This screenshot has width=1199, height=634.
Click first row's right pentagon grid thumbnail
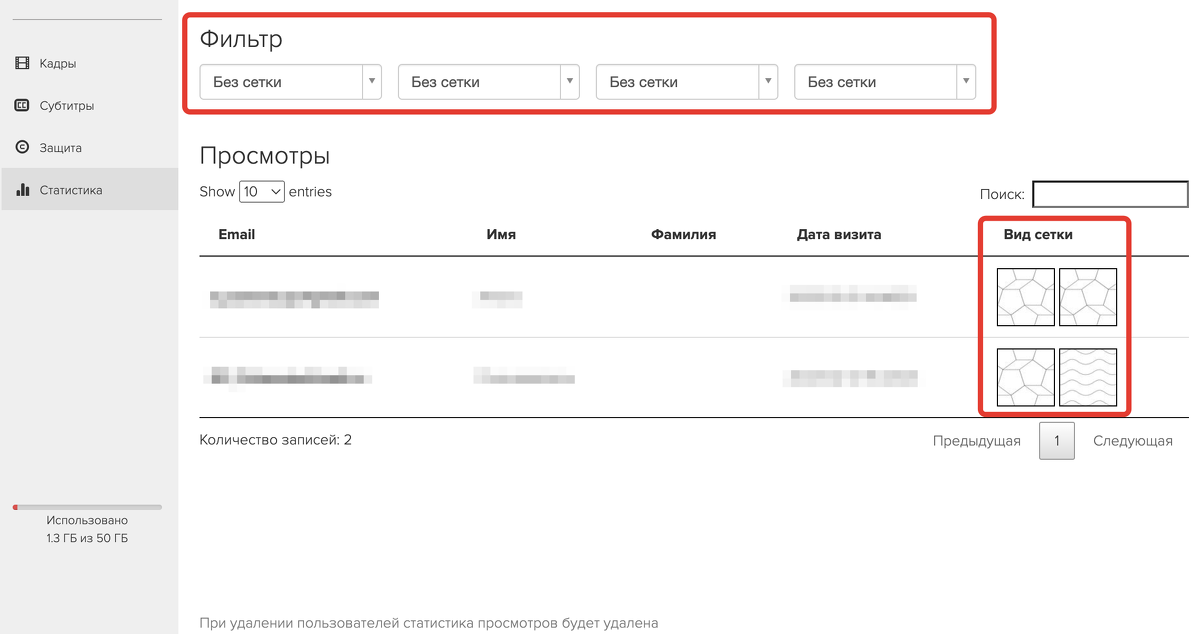coord(1088,297)
